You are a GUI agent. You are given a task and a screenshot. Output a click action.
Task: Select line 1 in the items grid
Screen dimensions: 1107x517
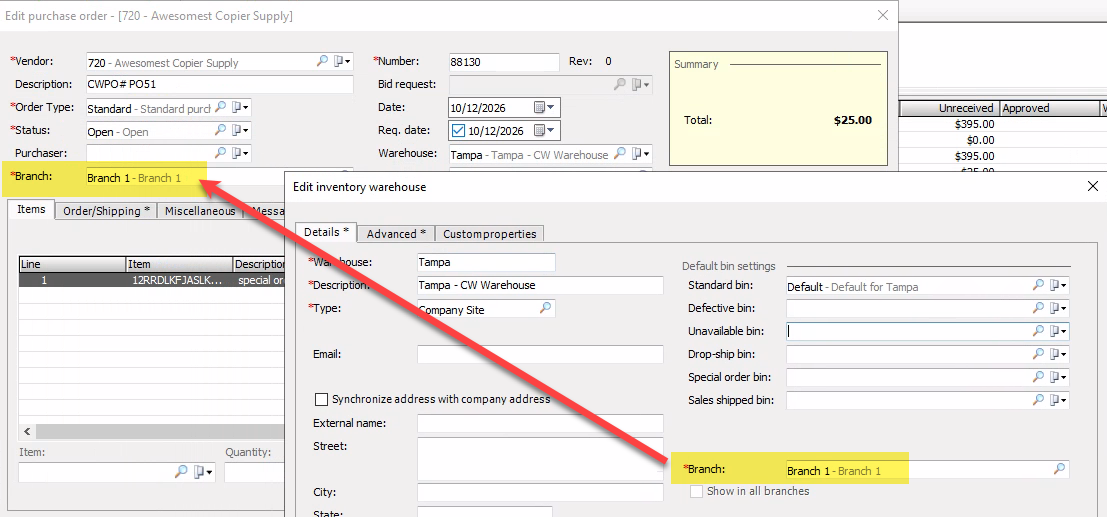[152, 280]
